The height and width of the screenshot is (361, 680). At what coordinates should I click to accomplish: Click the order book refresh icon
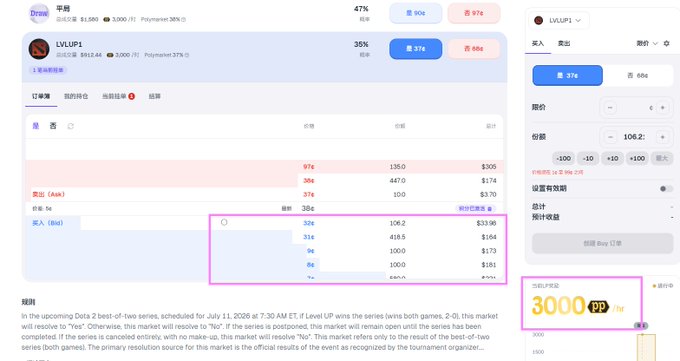pyautogui.click(x=71, y=126)
